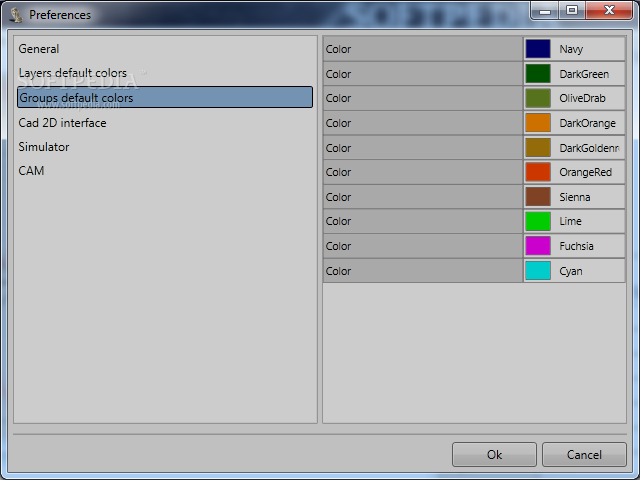Maximize the Preferences window
Viewport: 640px width, 480px height.
pyautogui.click(x=572, y=10)
